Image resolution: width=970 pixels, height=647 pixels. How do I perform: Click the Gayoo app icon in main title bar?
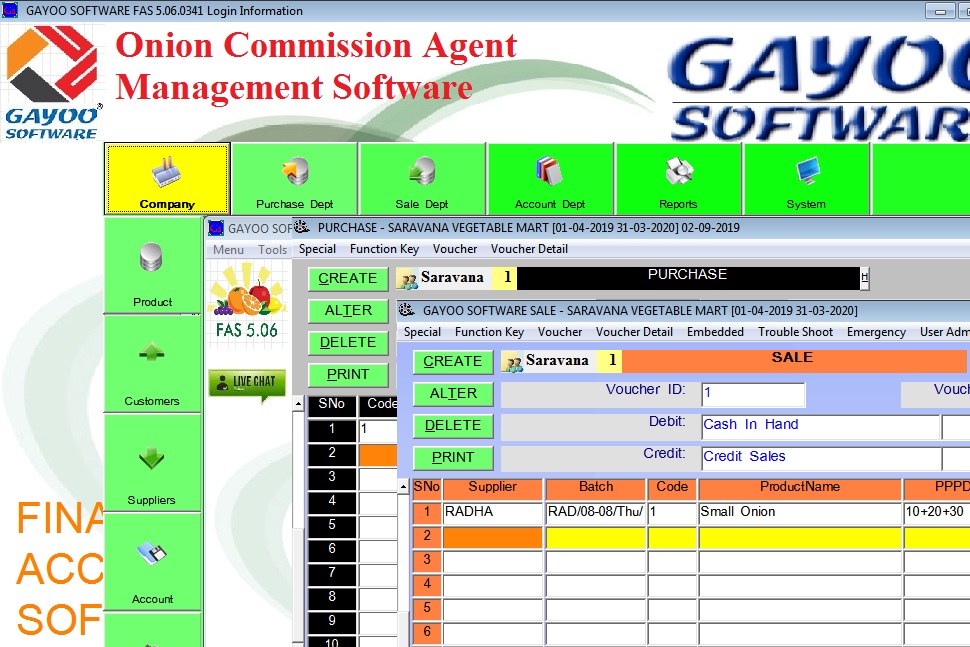click(x=10, y=11)
